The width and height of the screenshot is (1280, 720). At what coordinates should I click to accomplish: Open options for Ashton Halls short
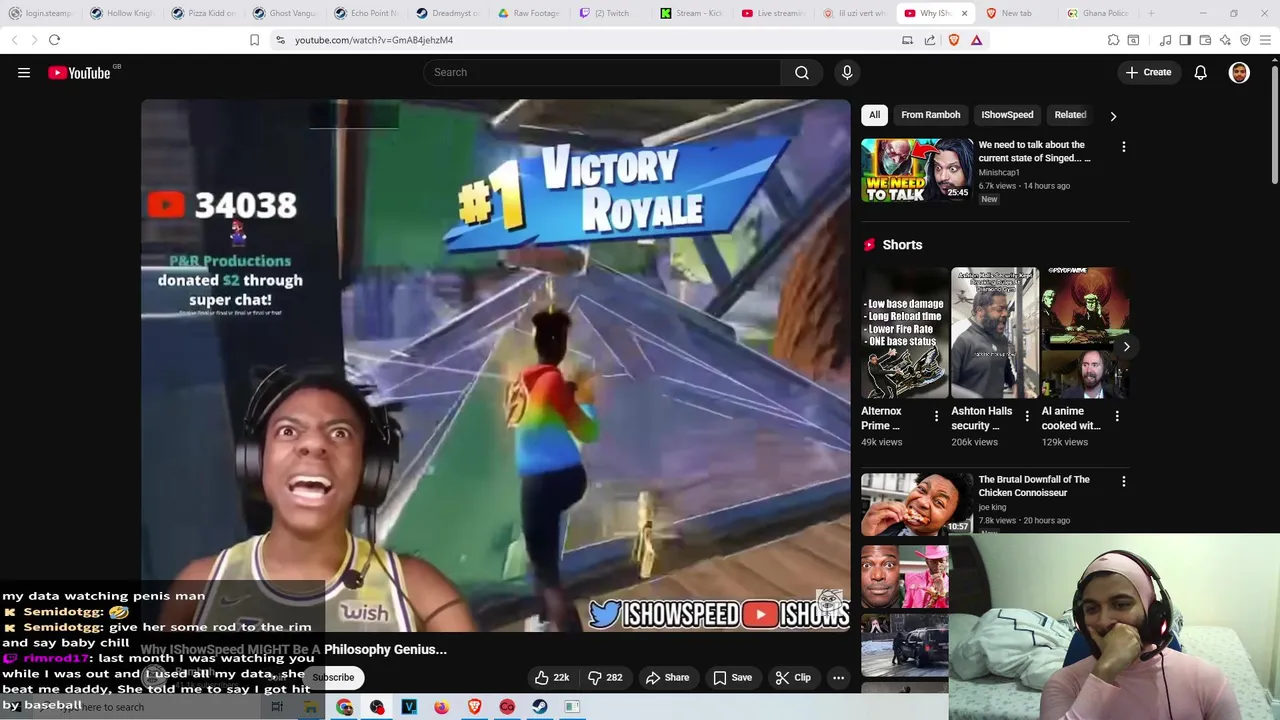click(1026, 416)
